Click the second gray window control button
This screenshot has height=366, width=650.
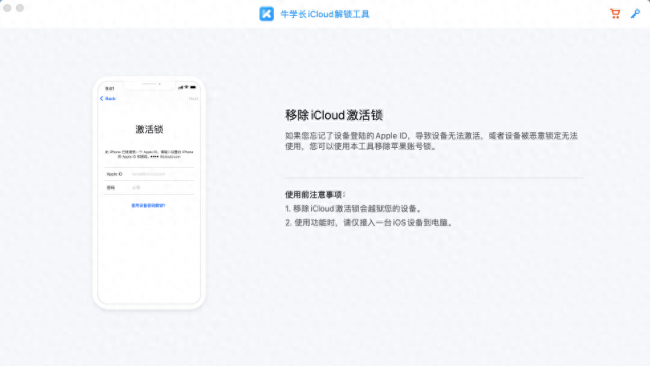pos(20,8)
